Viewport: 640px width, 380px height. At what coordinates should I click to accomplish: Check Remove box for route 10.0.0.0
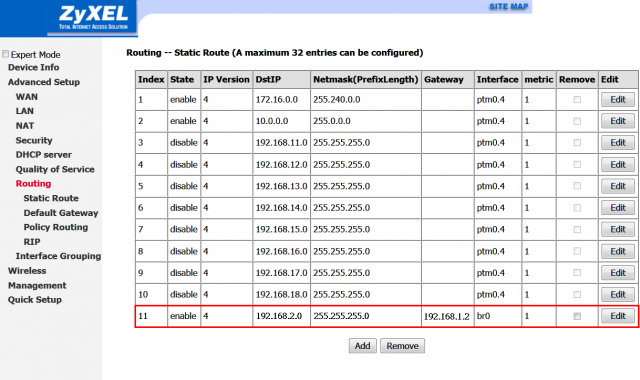[x=577, y=121]
